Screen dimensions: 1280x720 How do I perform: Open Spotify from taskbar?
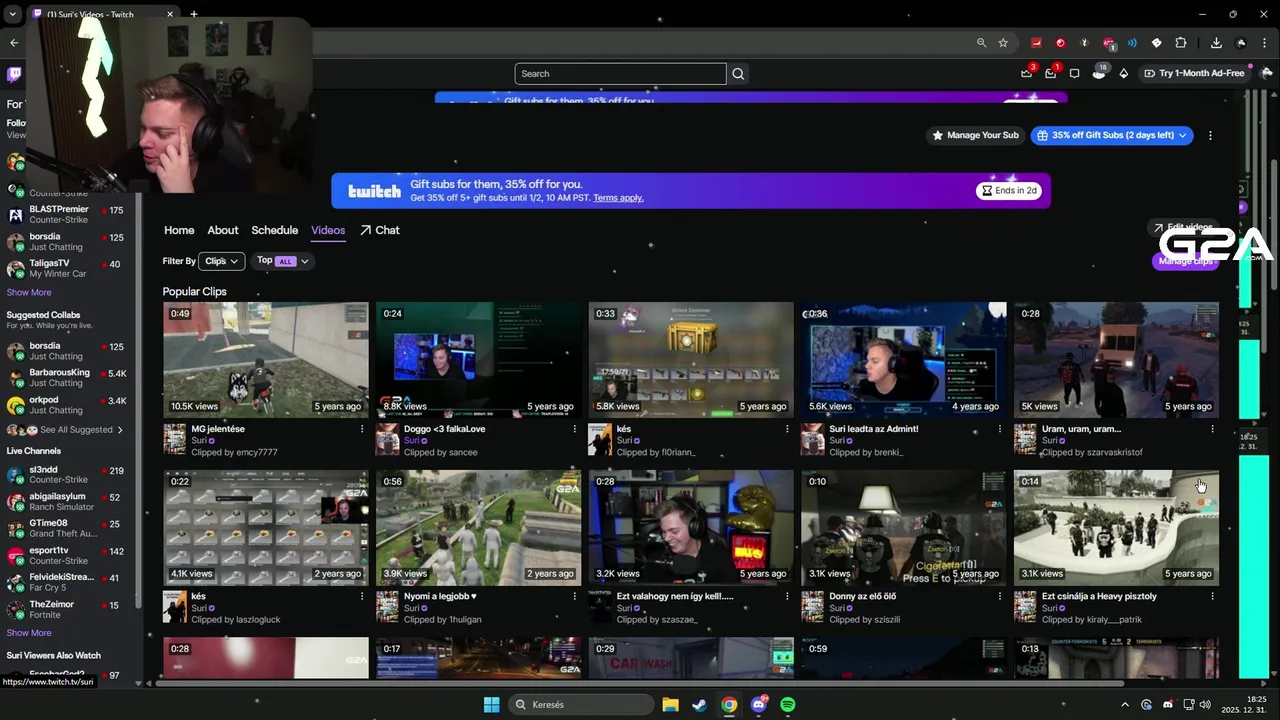[x=788, y=705]
